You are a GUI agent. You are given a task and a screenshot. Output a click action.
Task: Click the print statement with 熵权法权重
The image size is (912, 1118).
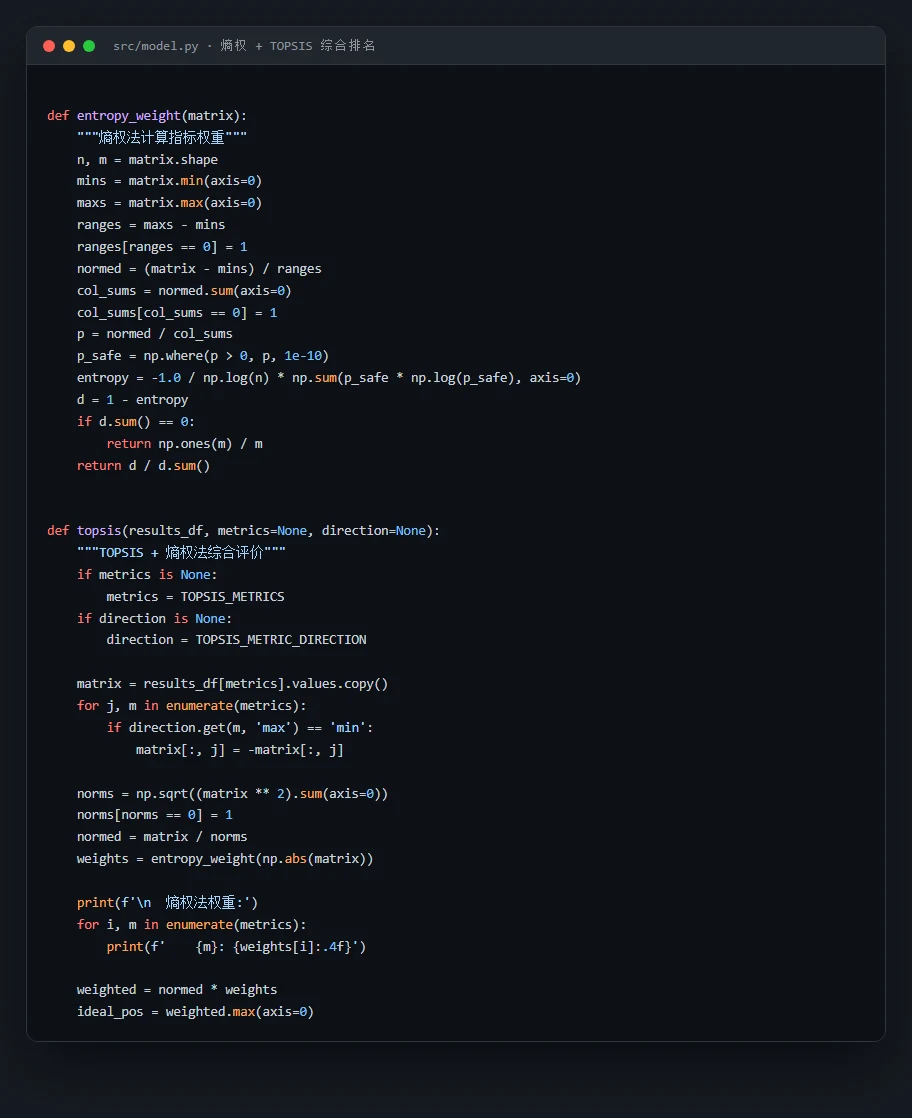tap(168, 903)
